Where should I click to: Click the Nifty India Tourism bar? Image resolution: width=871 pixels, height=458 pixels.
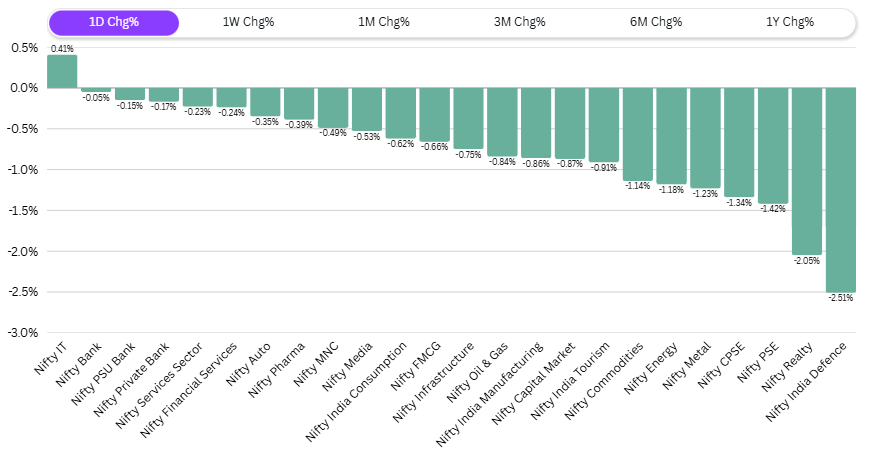coord(603,124)
